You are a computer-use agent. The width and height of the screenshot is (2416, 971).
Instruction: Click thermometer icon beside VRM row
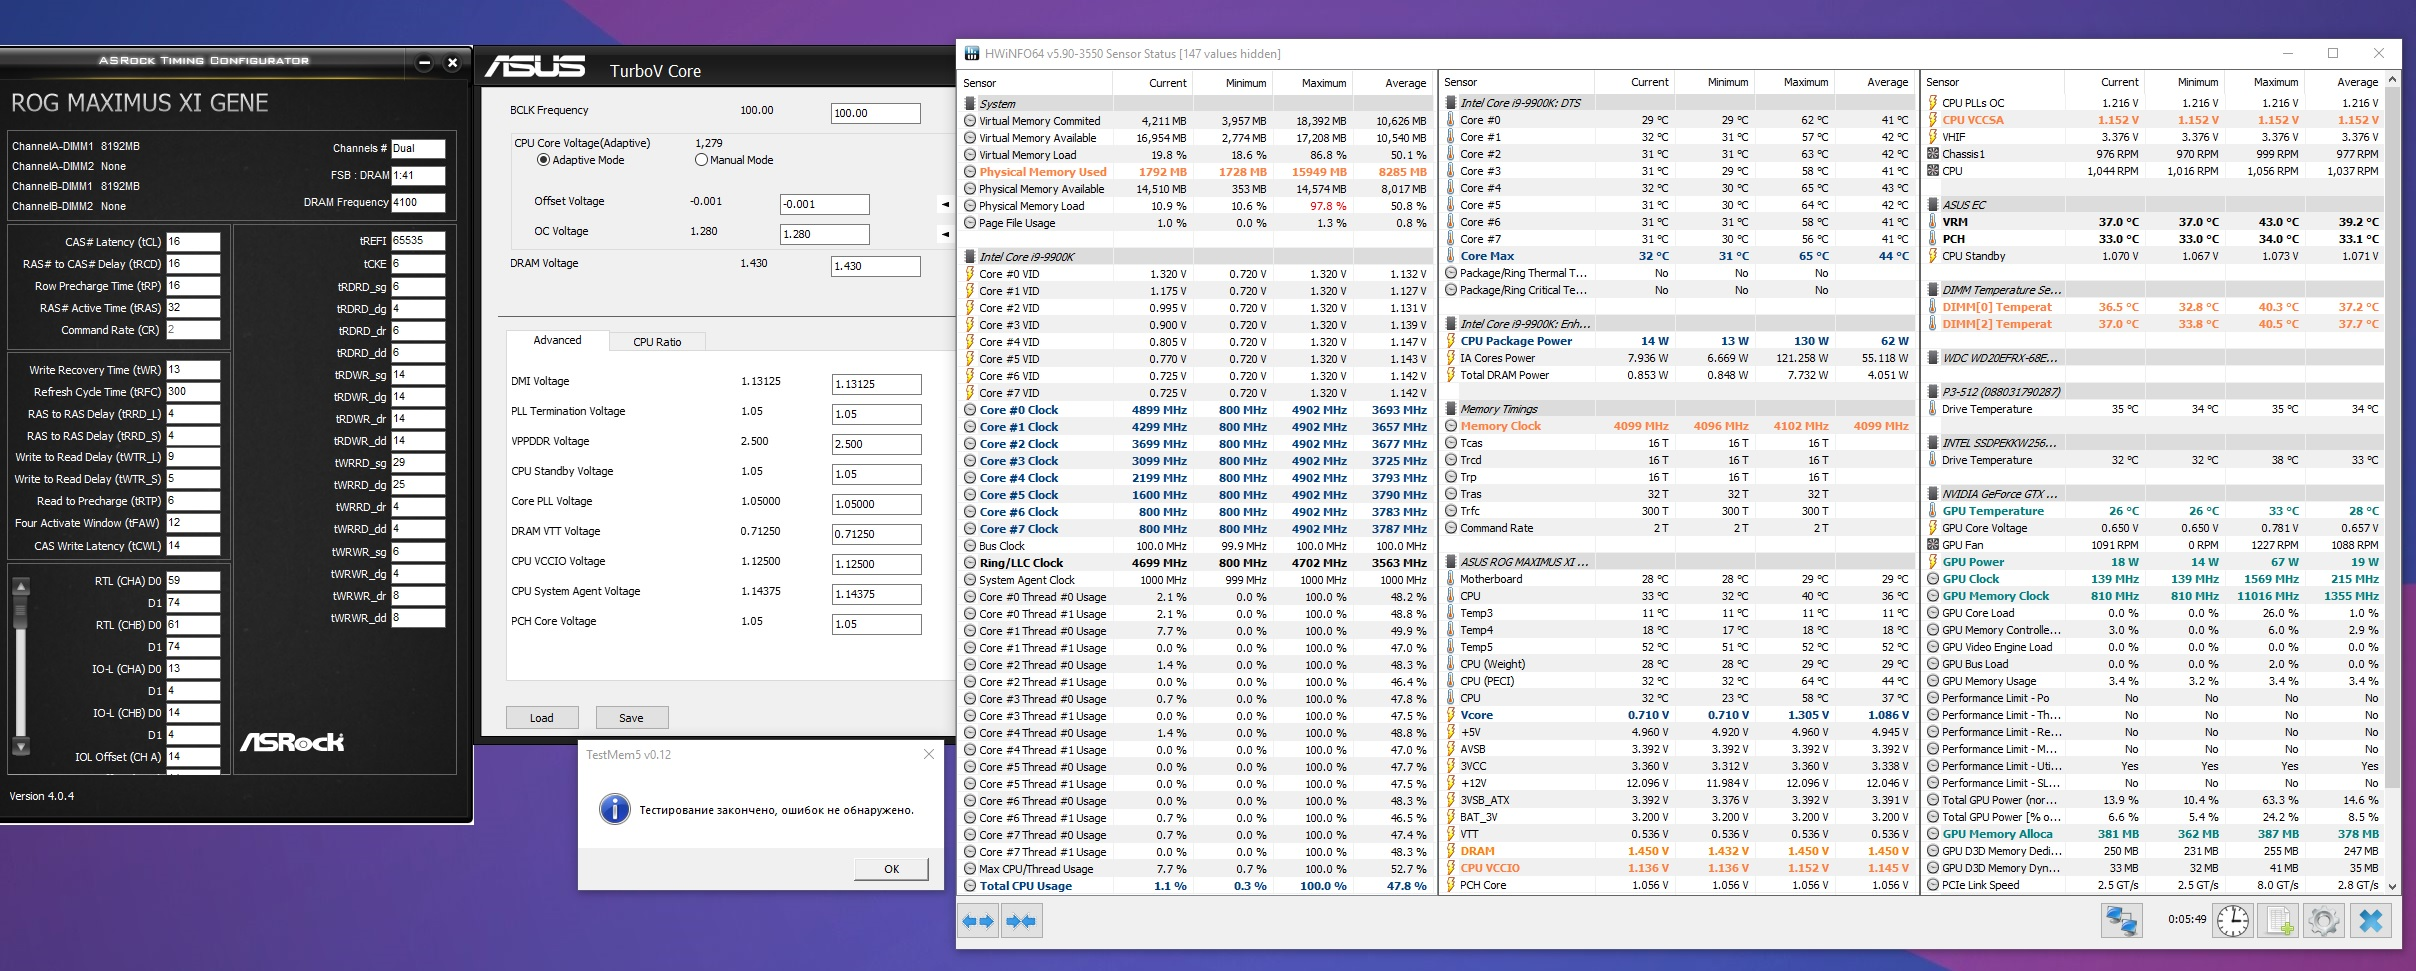tap(1932, 222)
